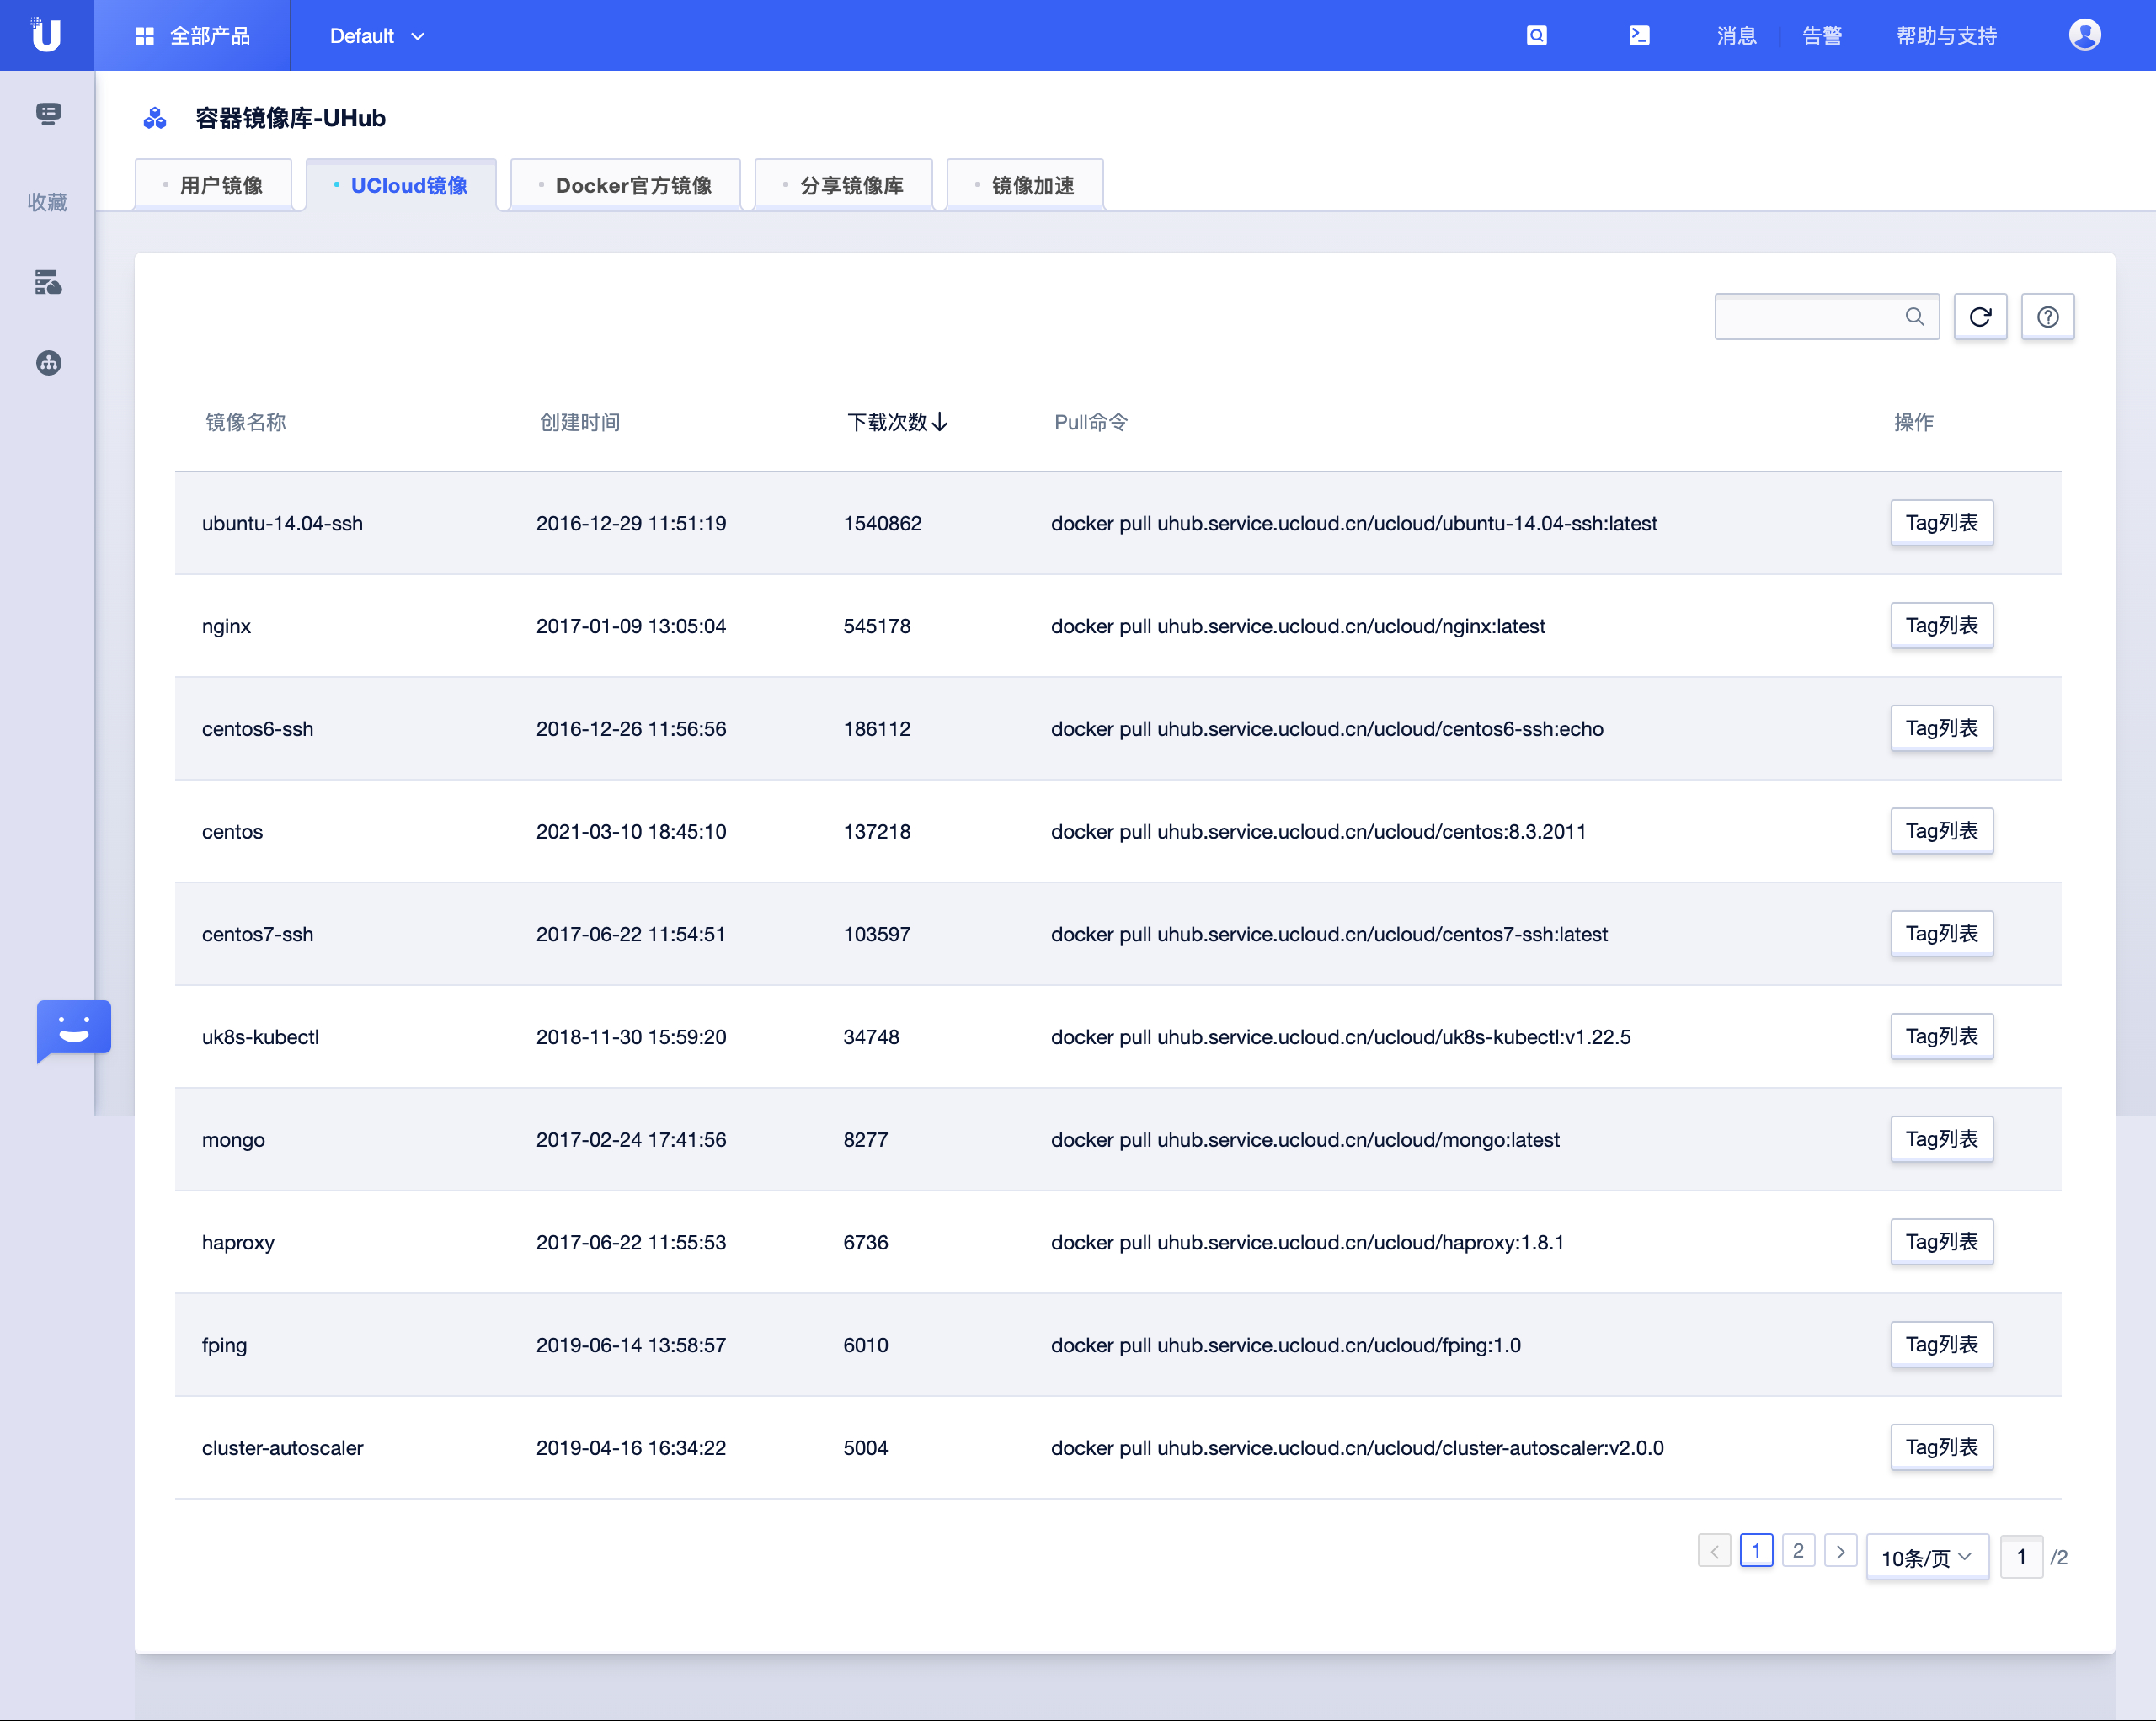Open the help question mark button
This screenshot has height=1721, width=2156.
click(x=2047, y=317)
